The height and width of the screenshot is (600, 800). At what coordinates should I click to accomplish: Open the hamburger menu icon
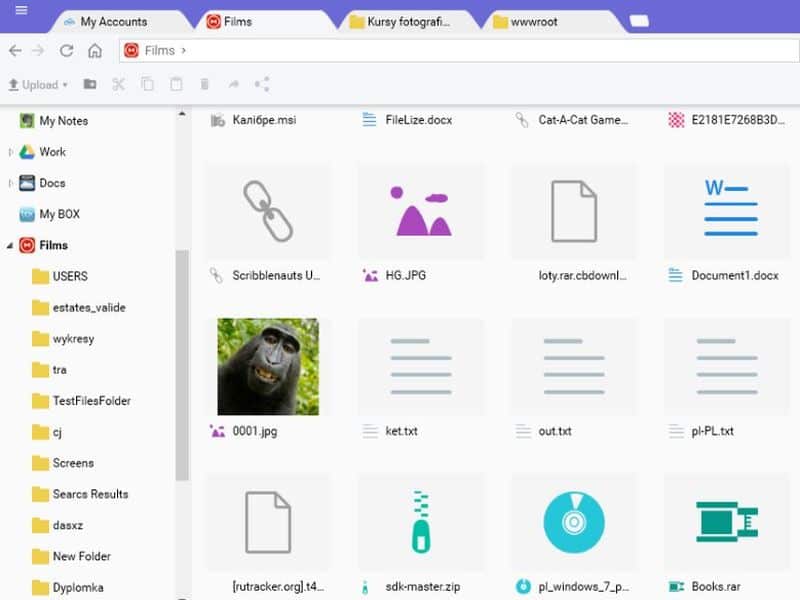click(x=21, y=10)
